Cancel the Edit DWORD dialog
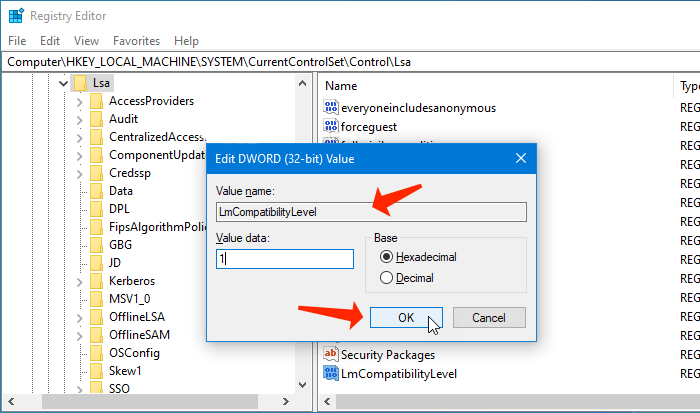This screenshot has width=700, height=413. (489, 317)
